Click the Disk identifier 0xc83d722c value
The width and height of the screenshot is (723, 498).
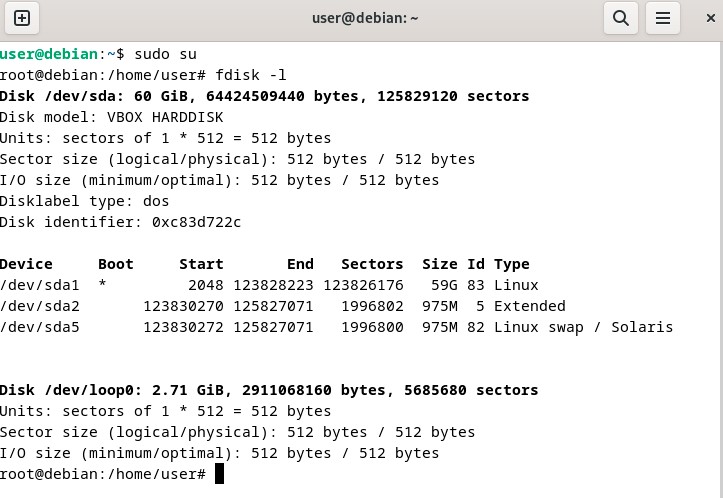pos(196,222)
